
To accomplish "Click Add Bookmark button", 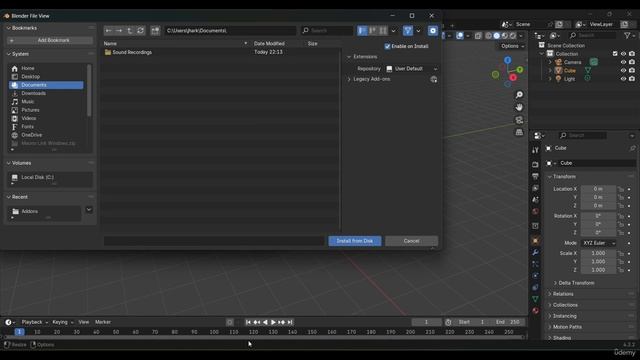I will (x=50, y=40).
